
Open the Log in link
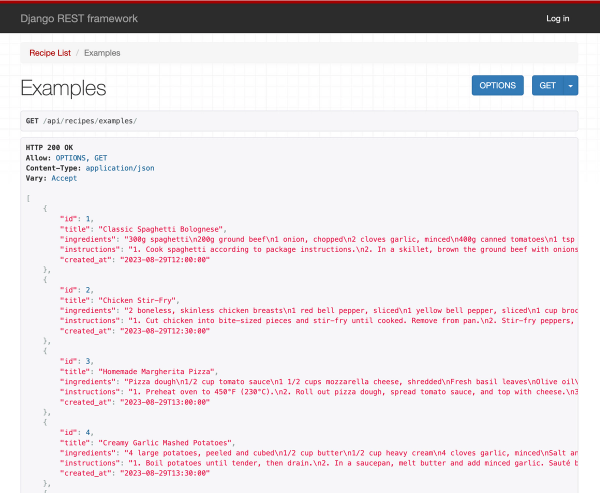tap(558, 18)
